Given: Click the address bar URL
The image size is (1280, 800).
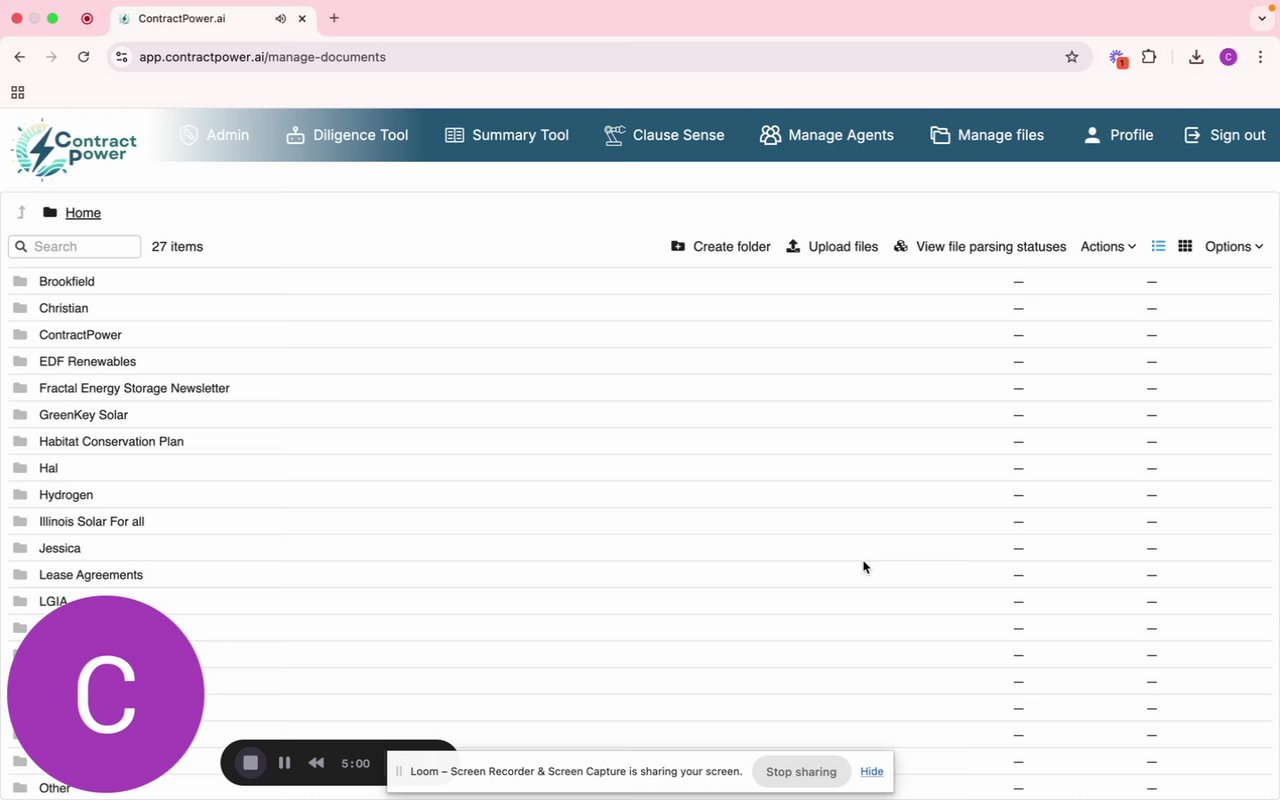Looking at the screenshot, I should pos(262,57).
